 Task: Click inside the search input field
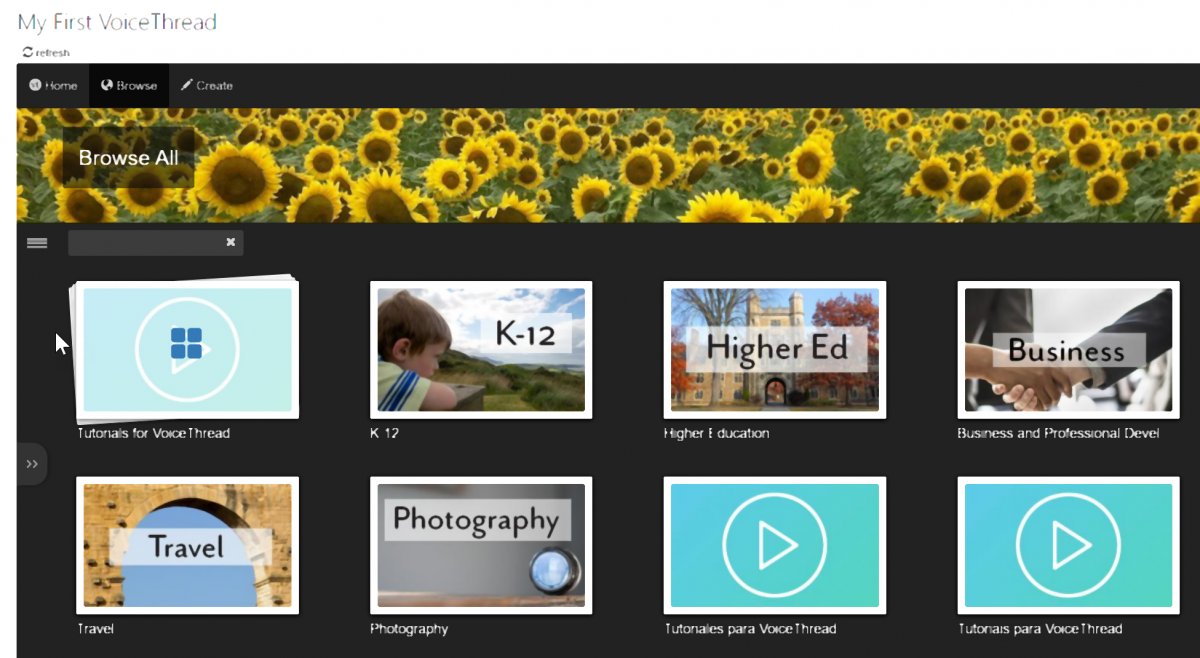(x=155, y=242)
